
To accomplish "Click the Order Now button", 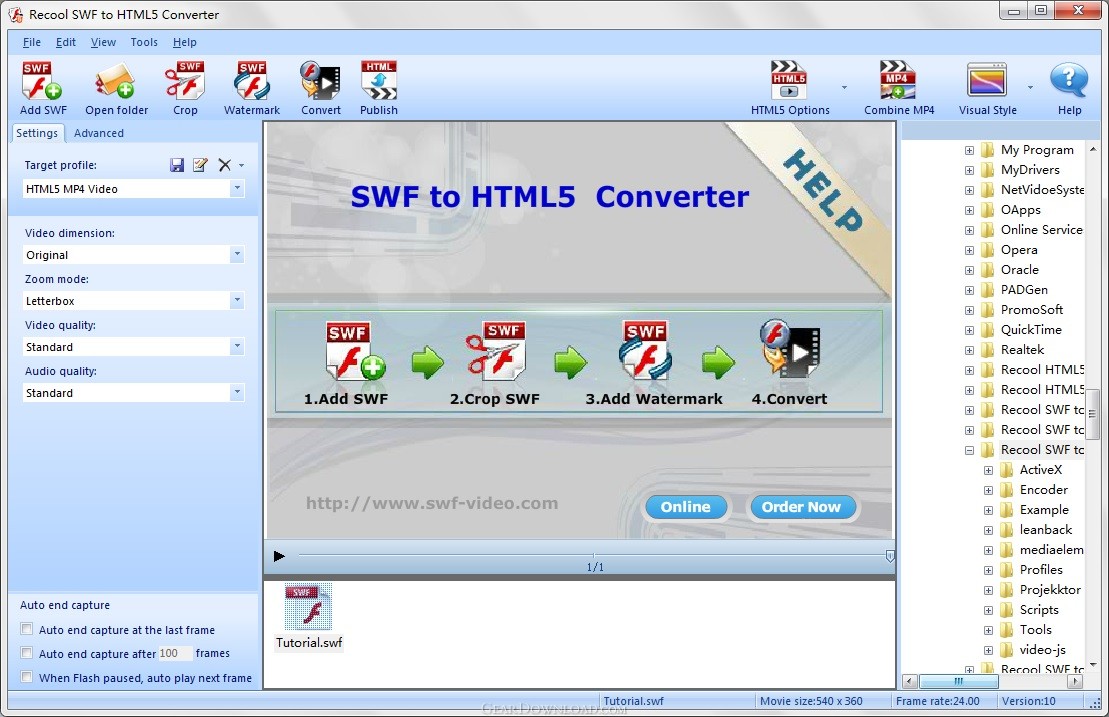I will (801, 507).
